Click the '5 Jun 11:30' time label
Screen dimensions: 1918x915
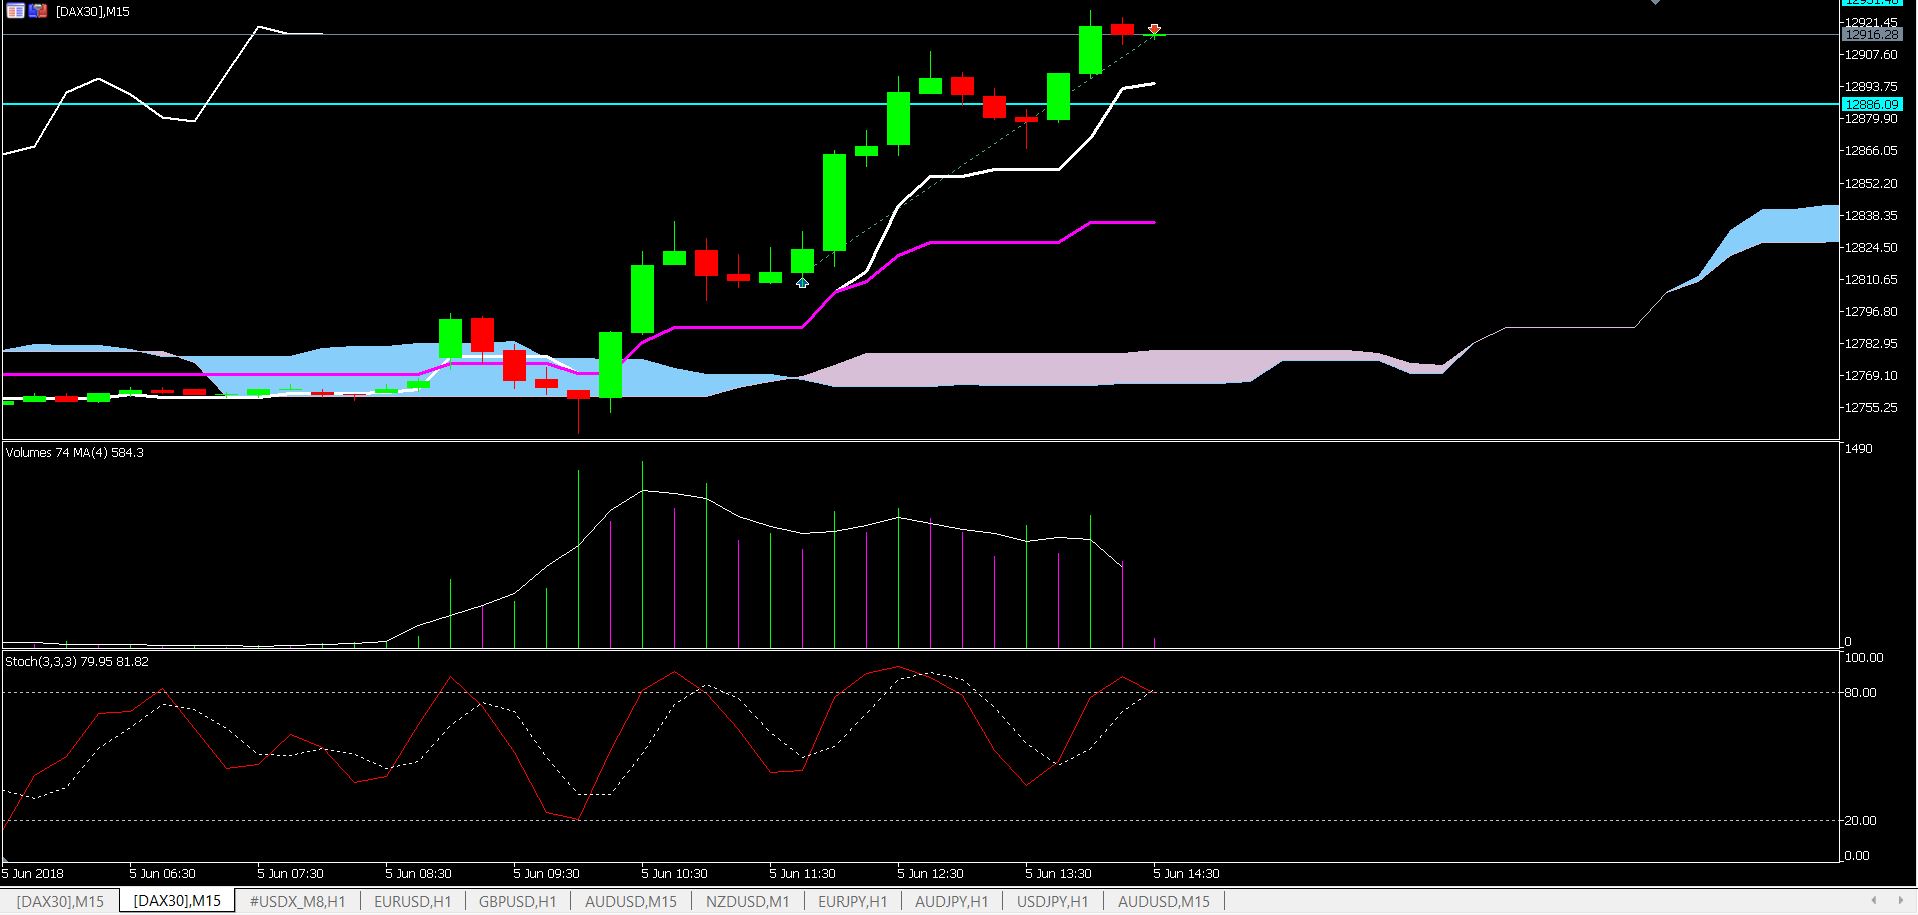802,874
